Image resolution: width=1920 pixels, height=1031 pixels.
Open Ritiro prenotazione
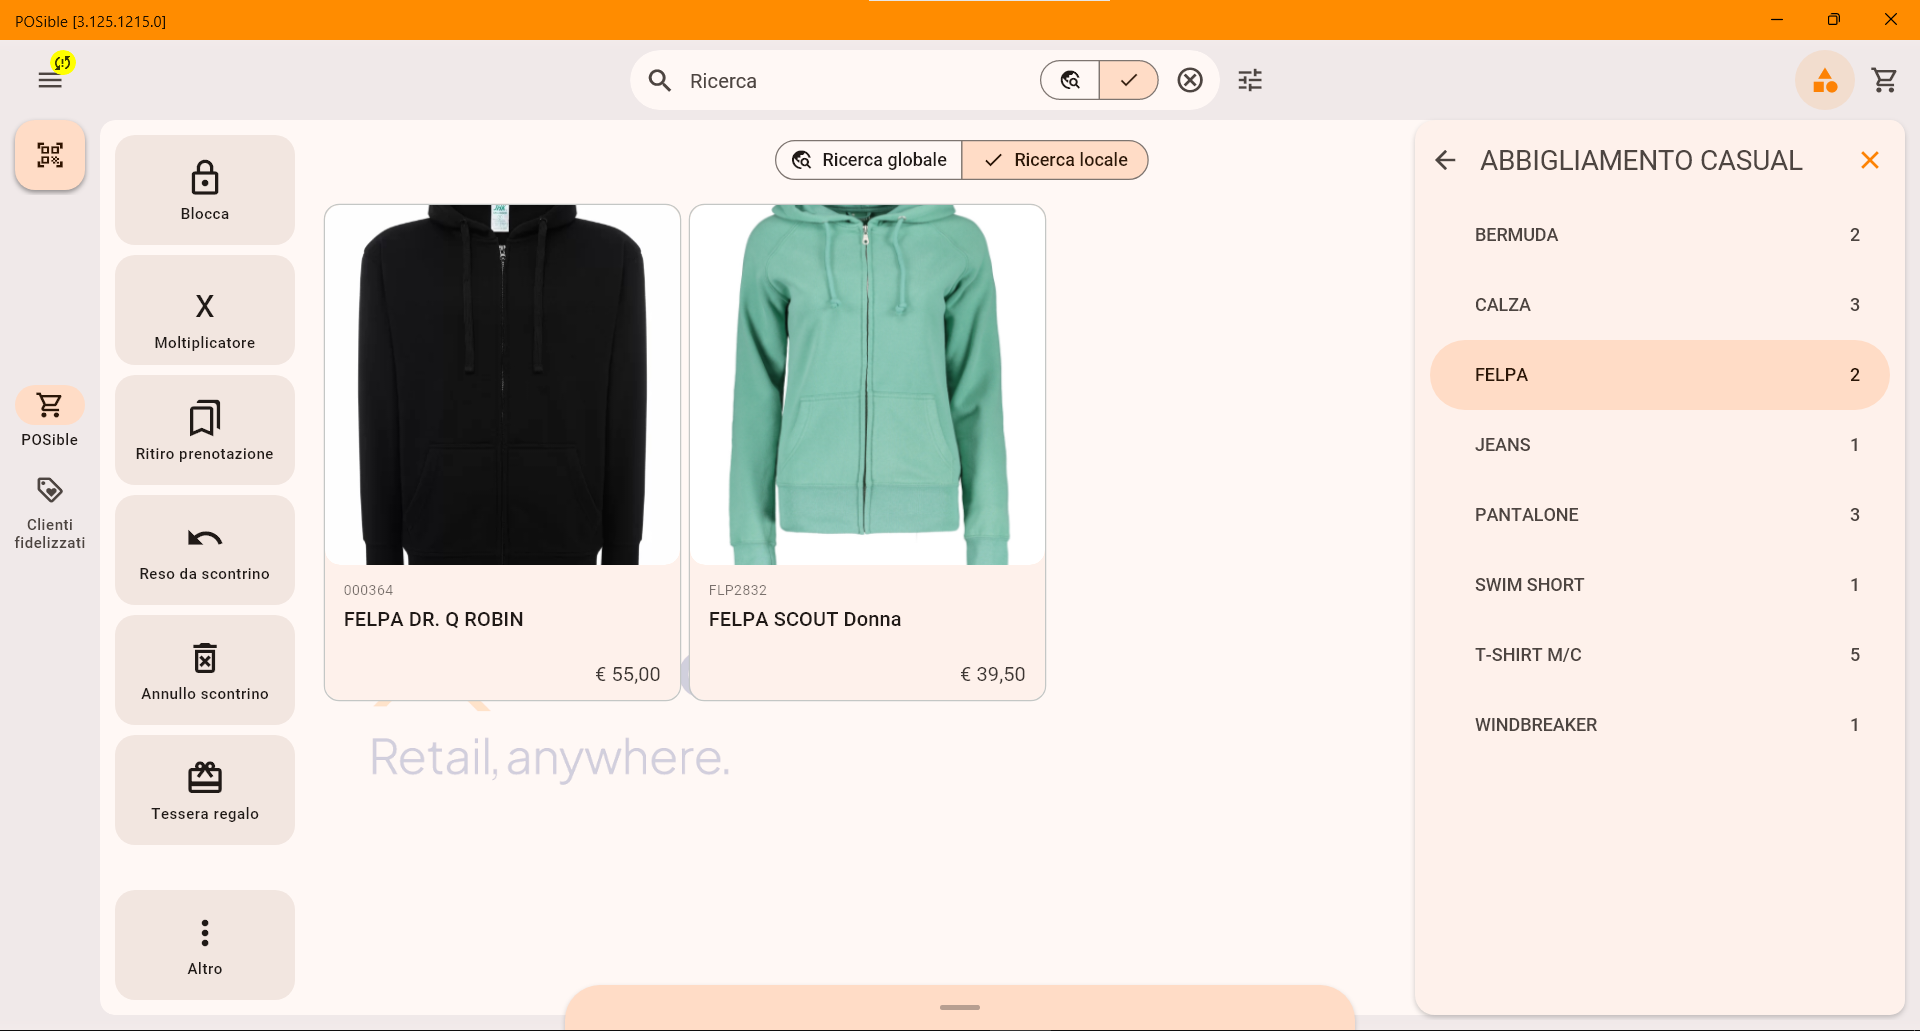[x=205, y=430]
